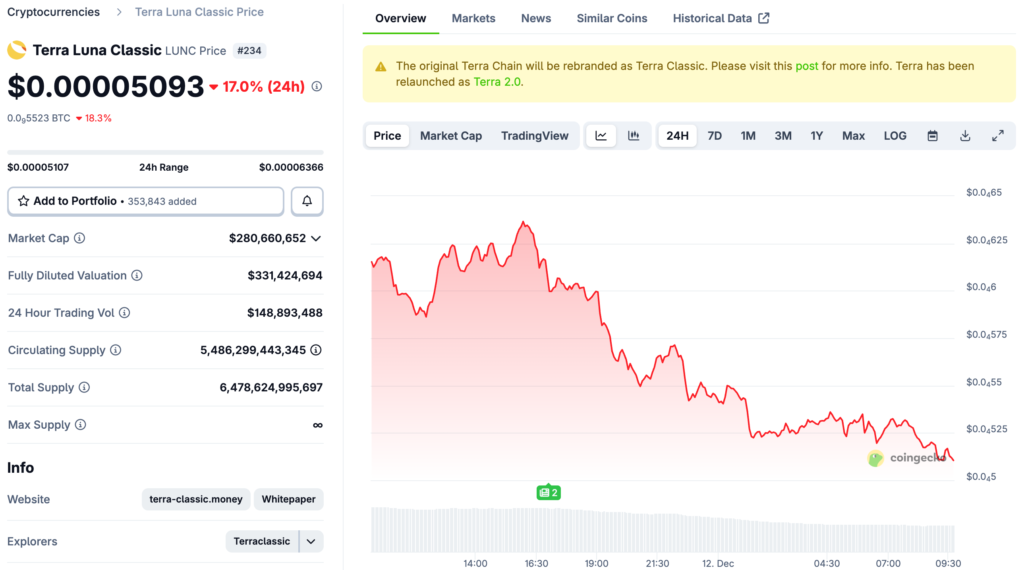Click info icon next to Market Cap
Viewport: 1024px width, 570px height.
coord(80,239)
